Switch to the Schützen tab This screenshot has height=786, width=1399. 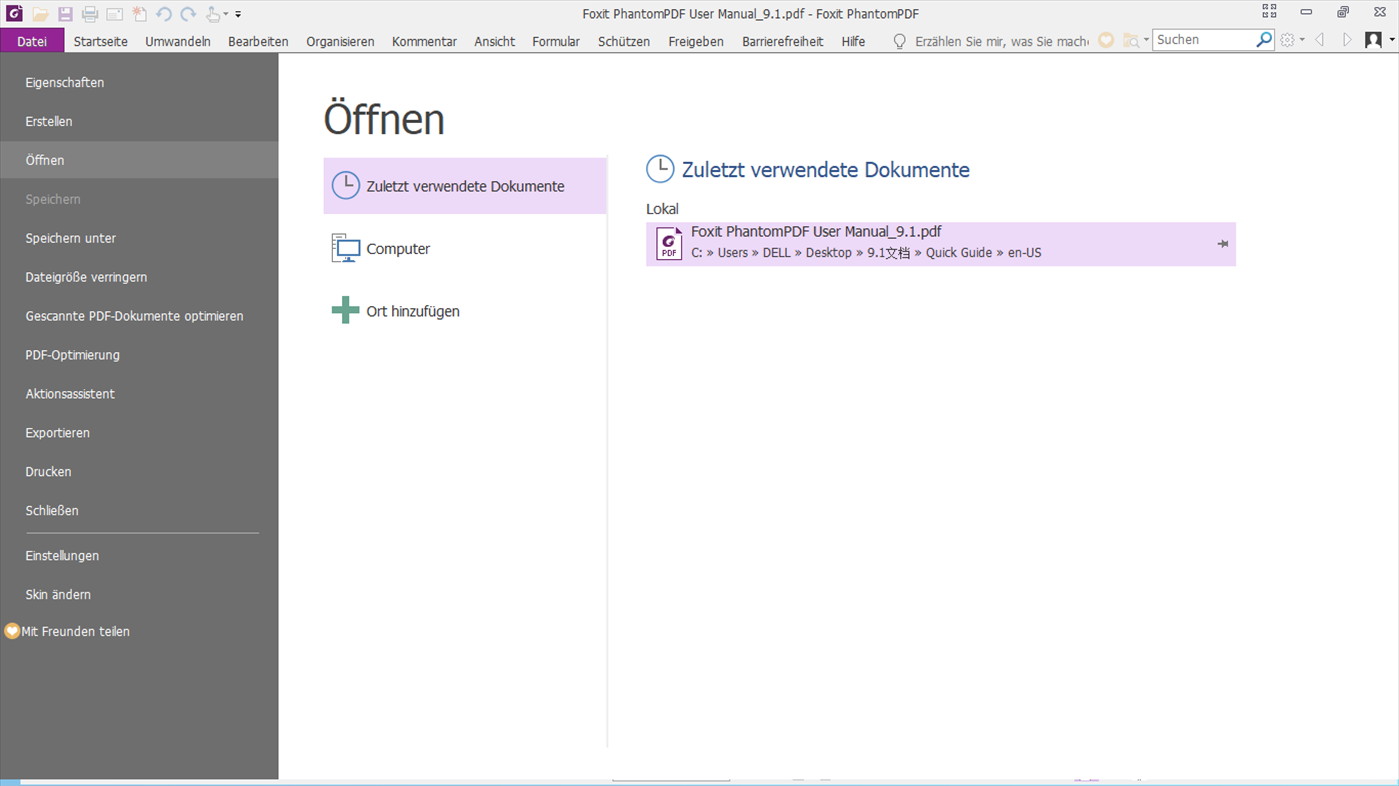[x=624, y=41]
